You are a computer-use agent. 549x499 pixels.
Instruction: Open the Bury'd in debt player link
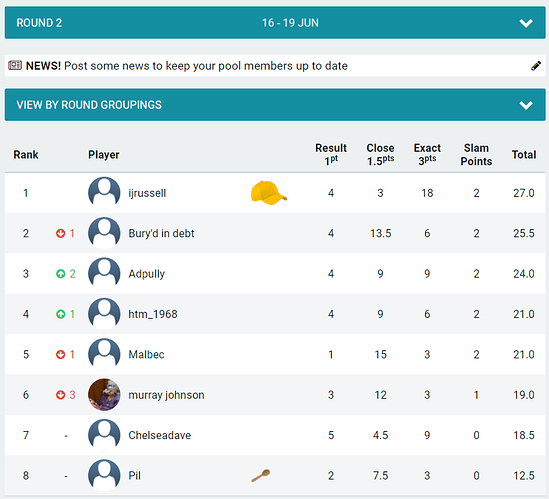pos(161,233)
